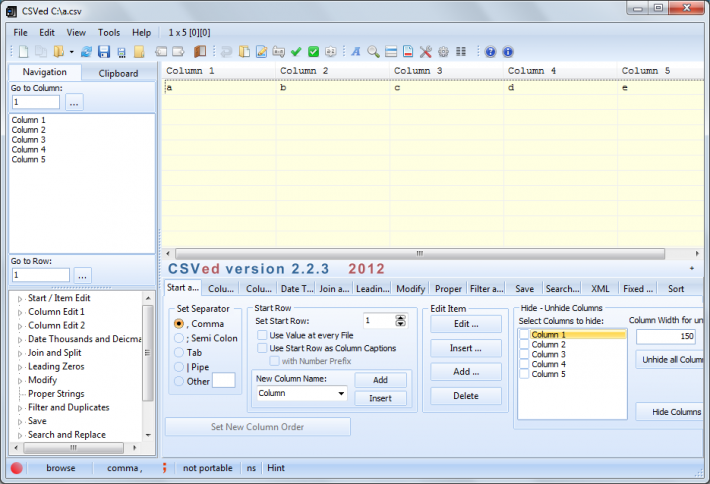Click the navigation tree vertical scrollbar thumb
The height and width of the screenshot is (484, 710).
(148, 353)
